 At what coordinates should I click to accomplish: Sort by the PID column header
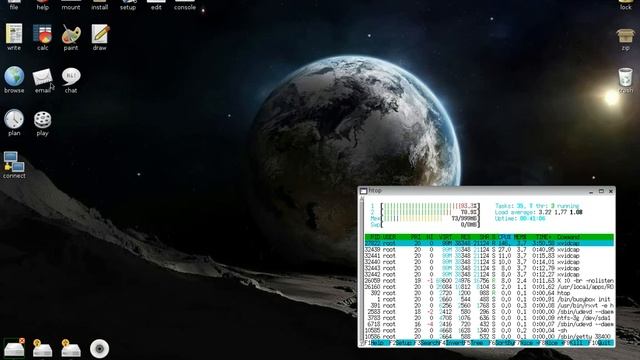pos(374,237)
